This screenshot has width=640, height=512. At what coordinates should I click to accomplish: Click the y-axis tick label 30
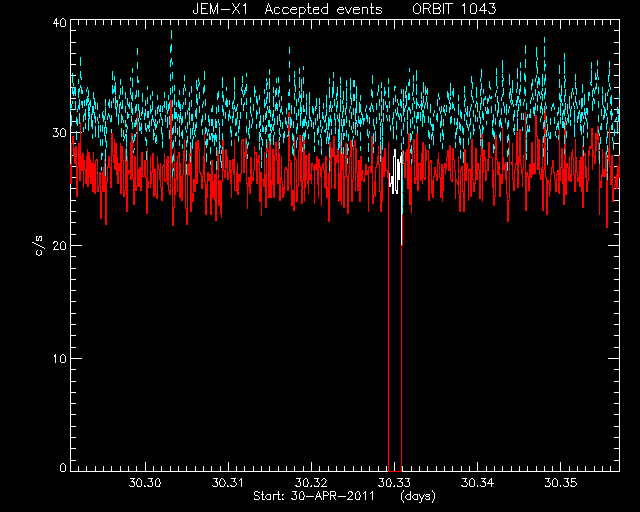click(x=60, y=133)
